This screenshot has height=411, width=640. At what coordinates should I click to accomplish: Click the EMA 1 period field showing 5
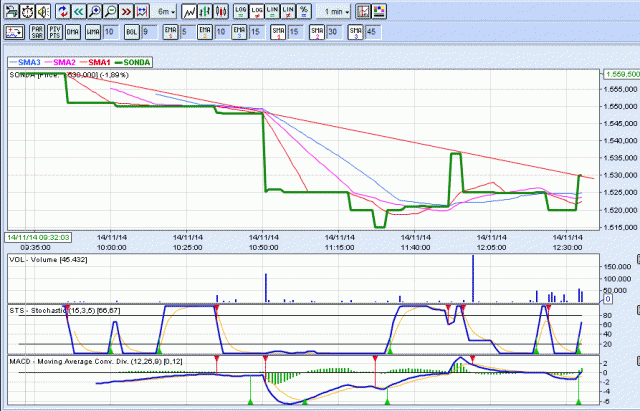pyautogui.click(x=187, y=32)
